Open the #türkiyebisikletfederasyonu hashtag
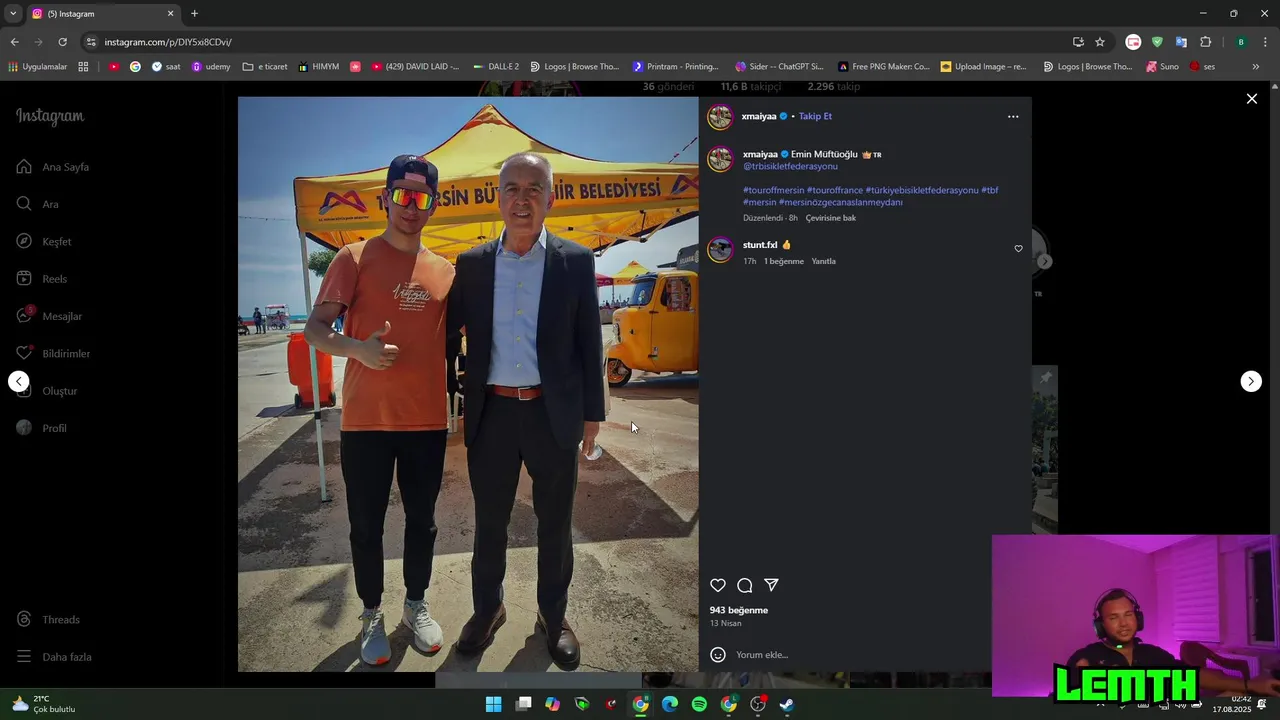The image size is (1280, 720). [x=922, y=190]
